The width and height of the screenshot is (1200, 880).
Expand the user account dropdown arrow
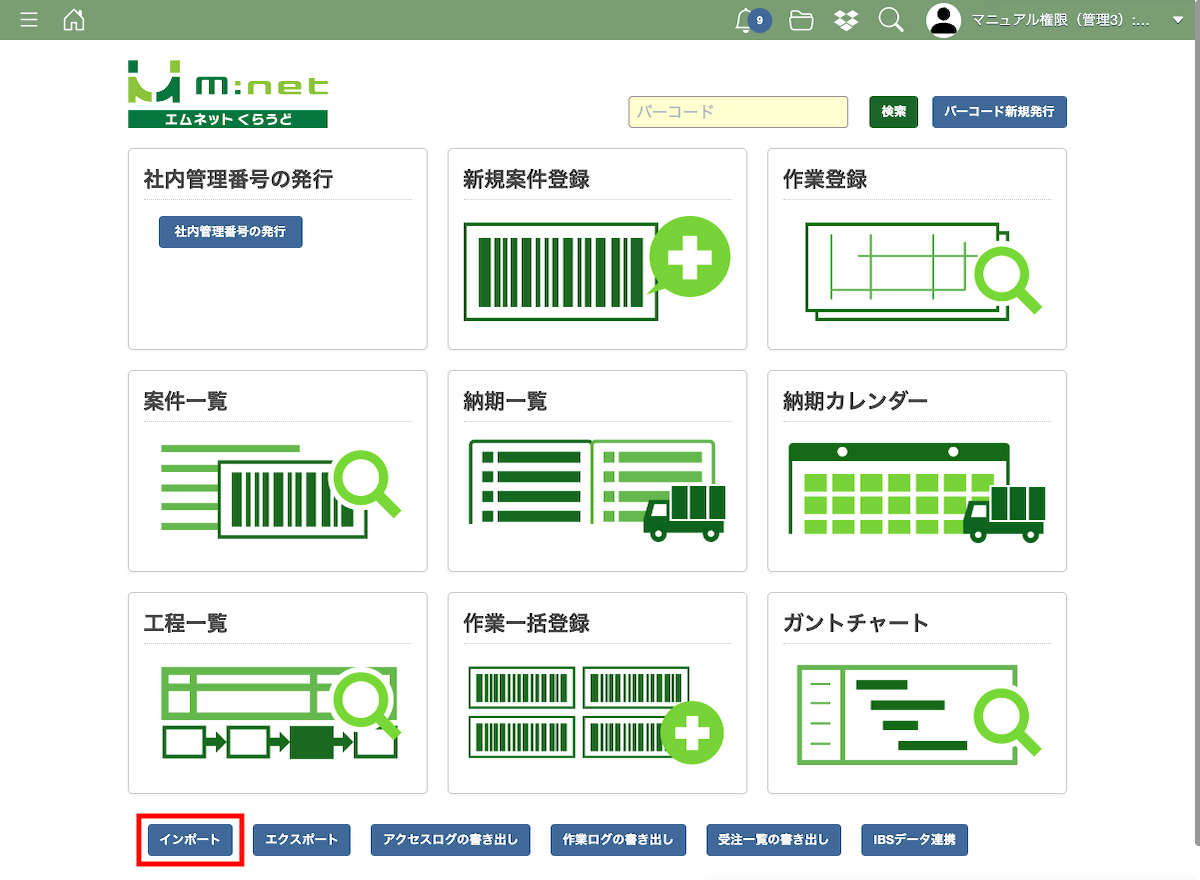pos(1177,20)
